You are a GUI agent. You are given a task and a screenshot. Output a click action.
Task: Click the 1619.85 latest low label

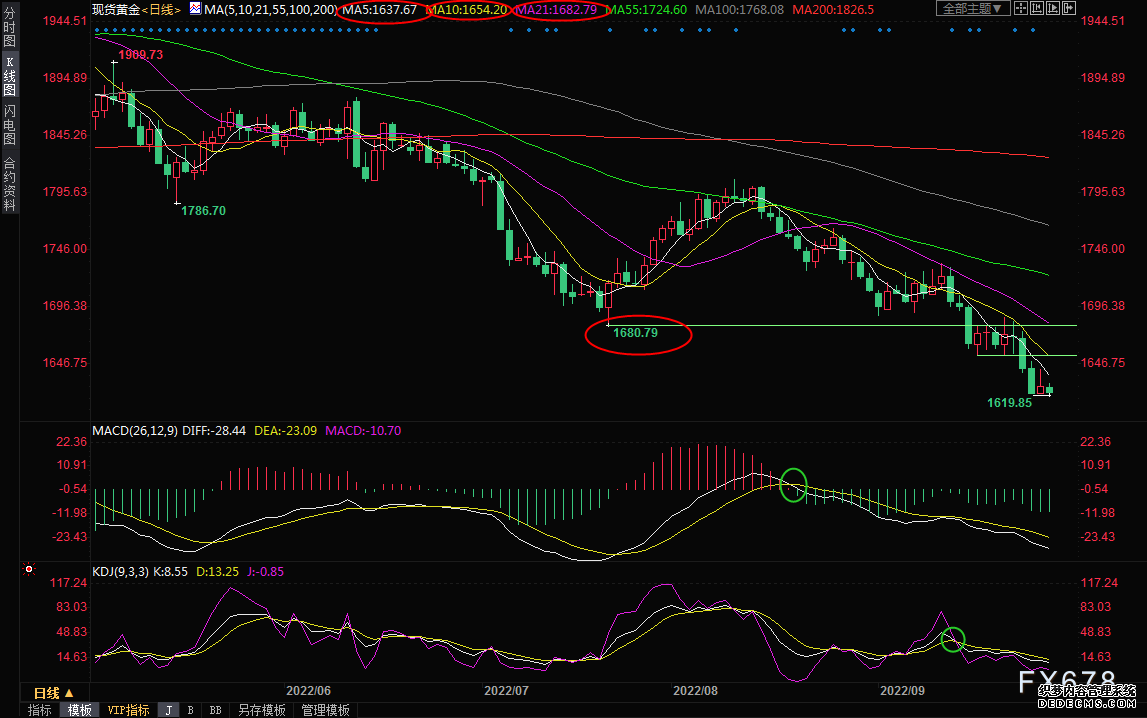coord(1009,403)
